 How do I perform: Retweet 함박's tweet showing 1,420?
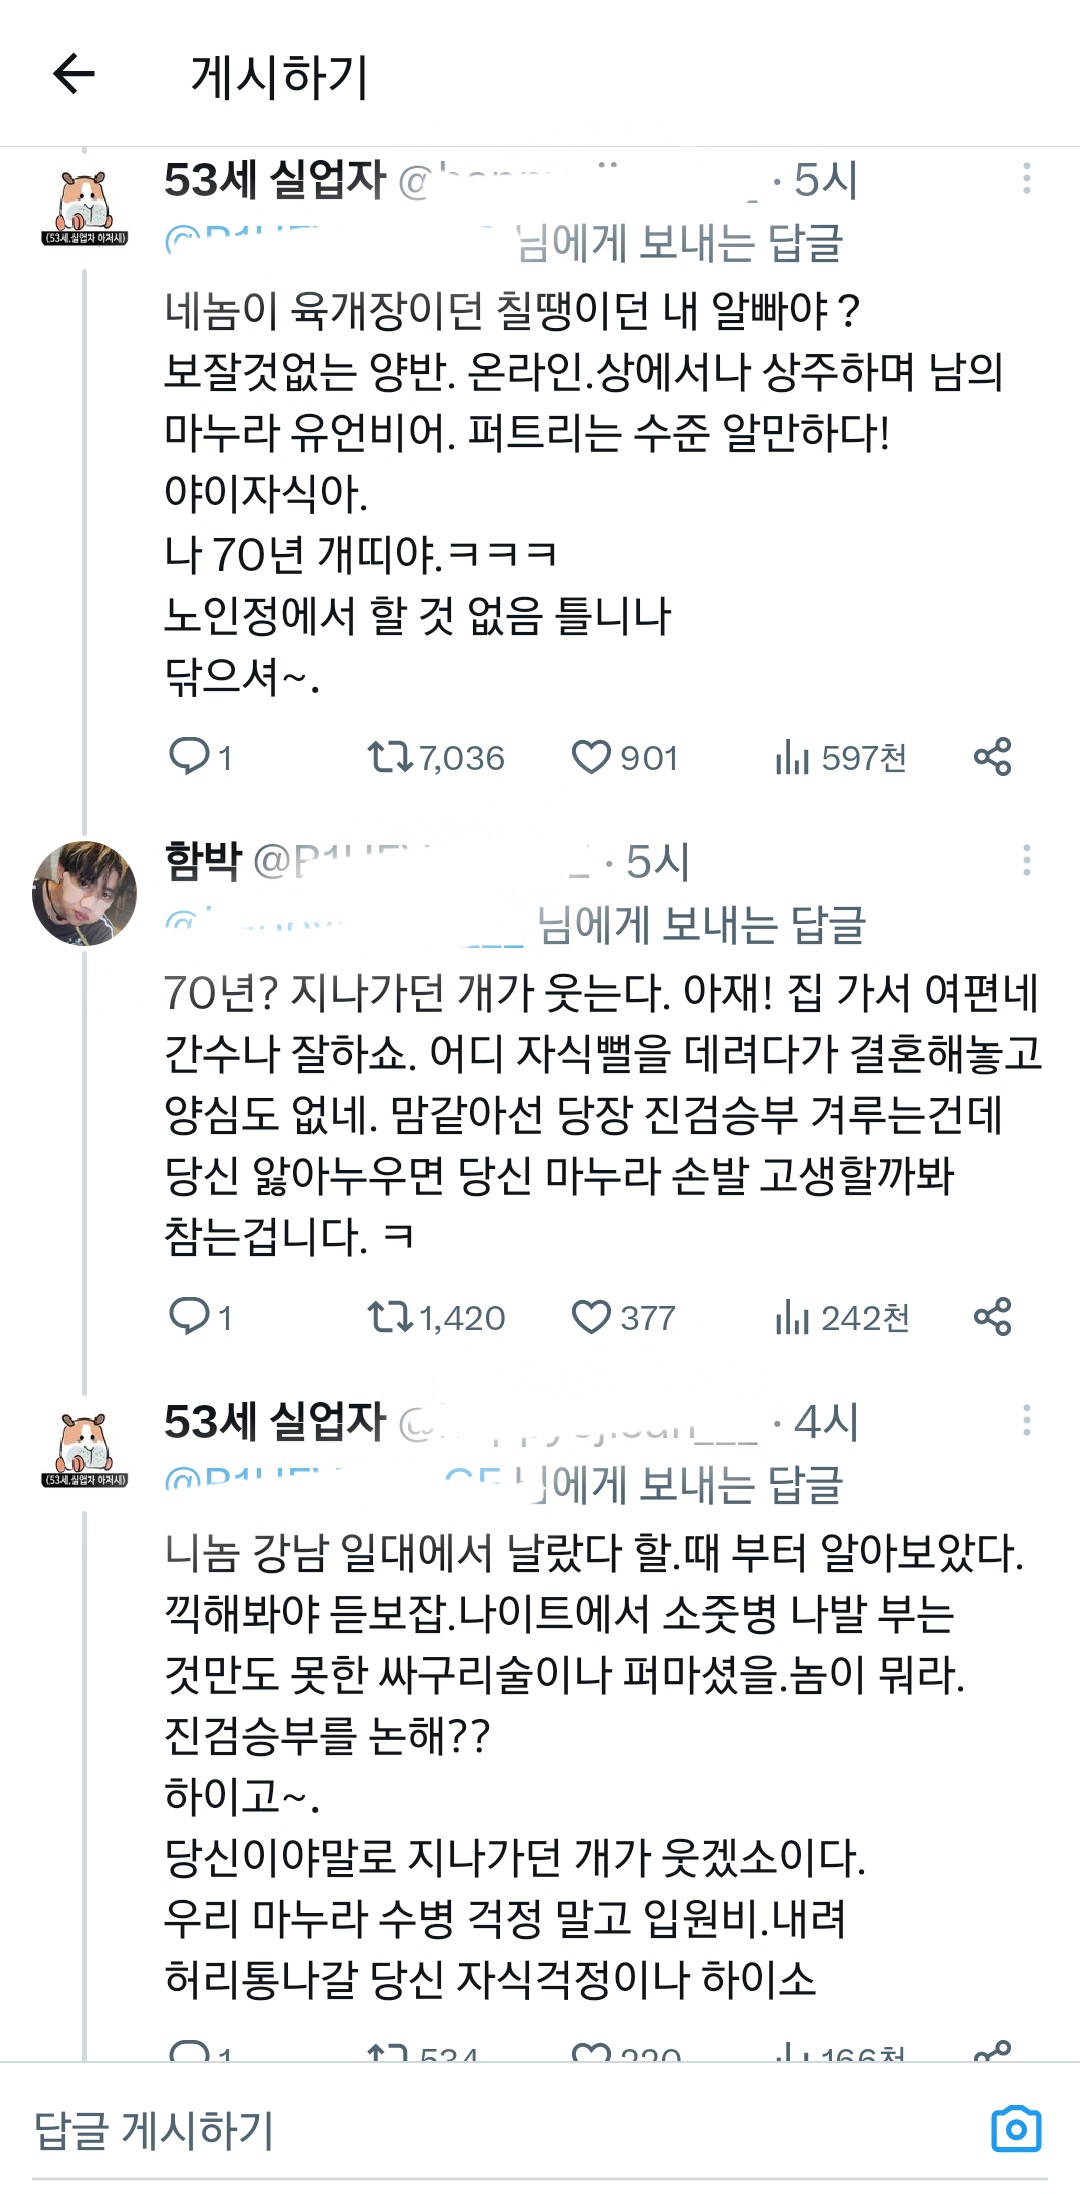[x=389, y=1317]
